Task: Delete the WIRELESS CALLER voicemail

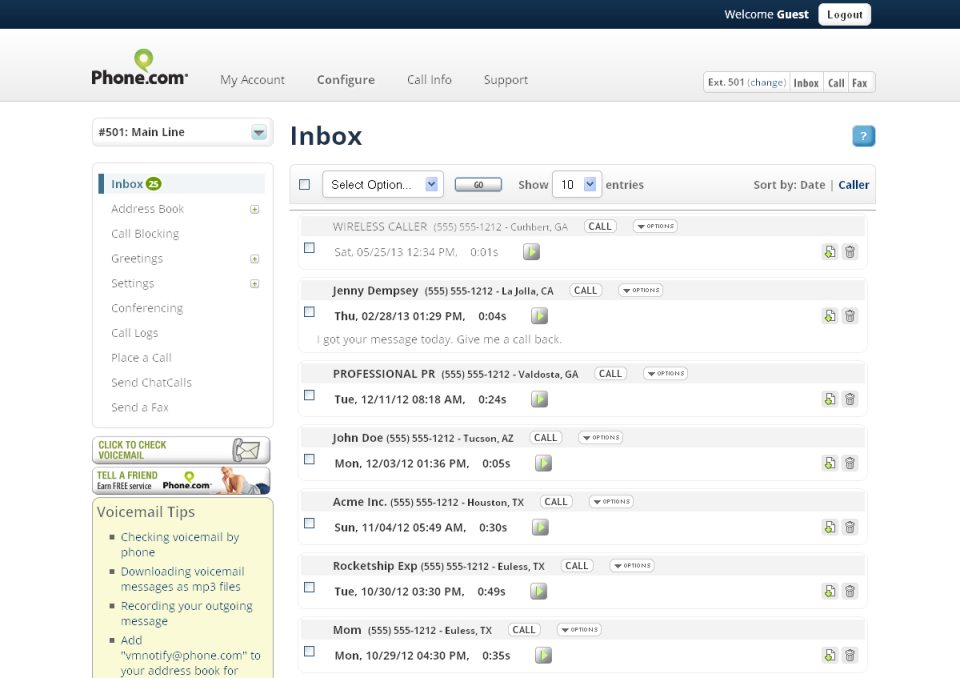Action: [850, 251]
